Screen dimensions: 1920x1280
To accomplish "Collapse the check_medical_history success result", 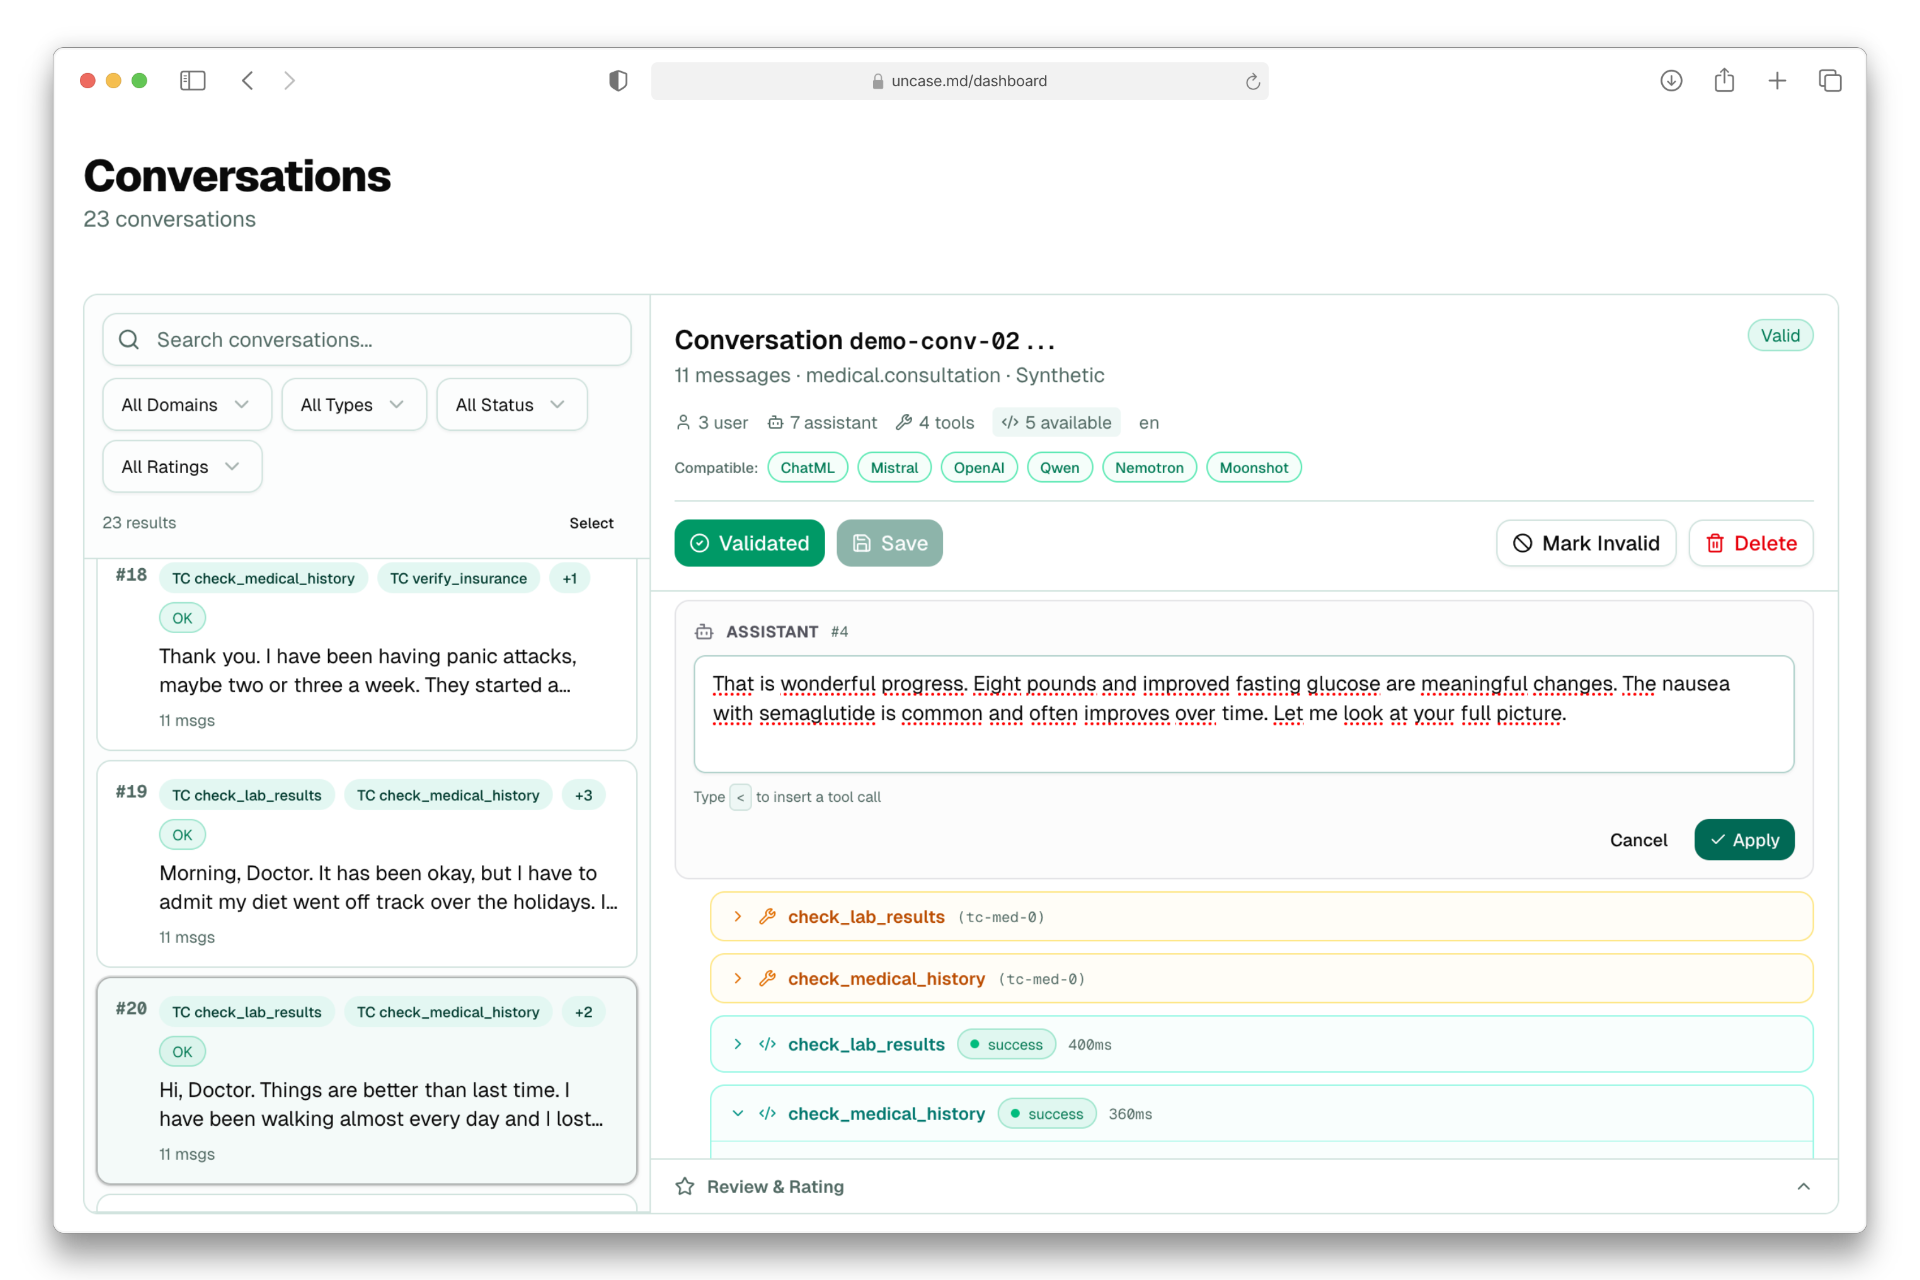I will click(x=738, y=1114).
